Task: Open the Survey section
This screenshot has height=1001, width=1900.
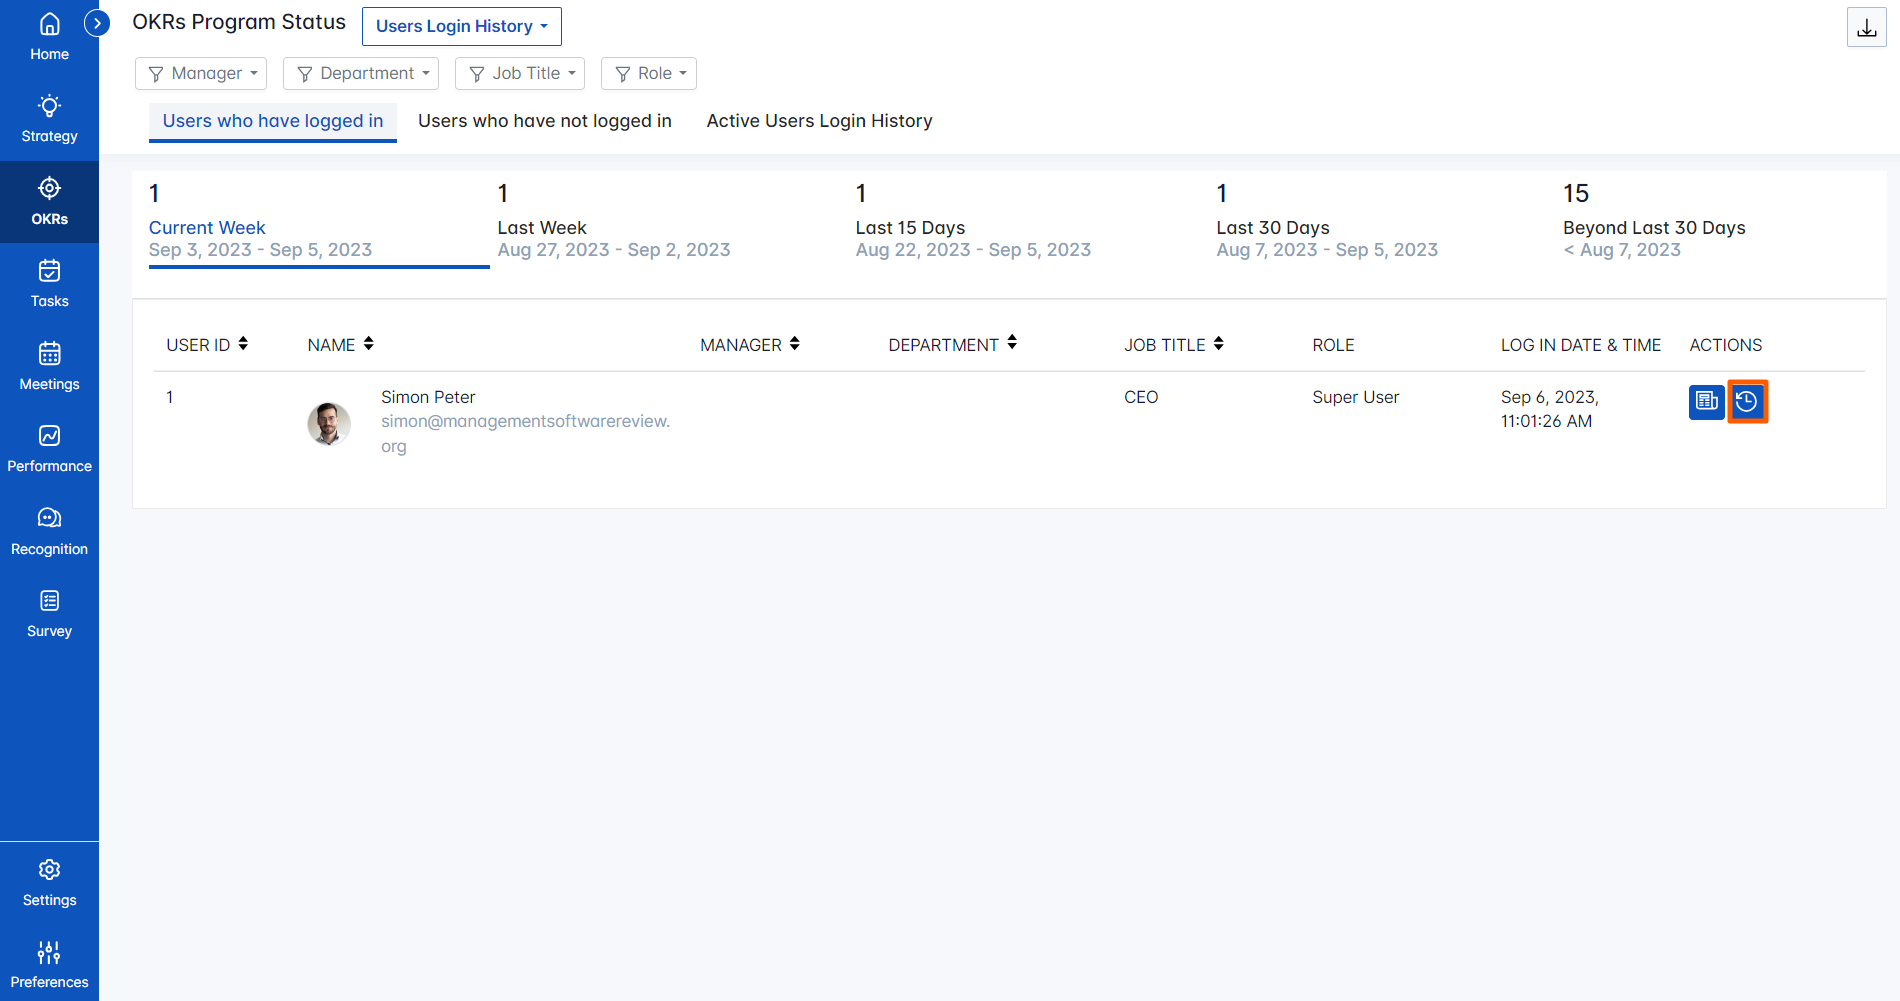Action: pyautogui.click(x=49, y=614)
